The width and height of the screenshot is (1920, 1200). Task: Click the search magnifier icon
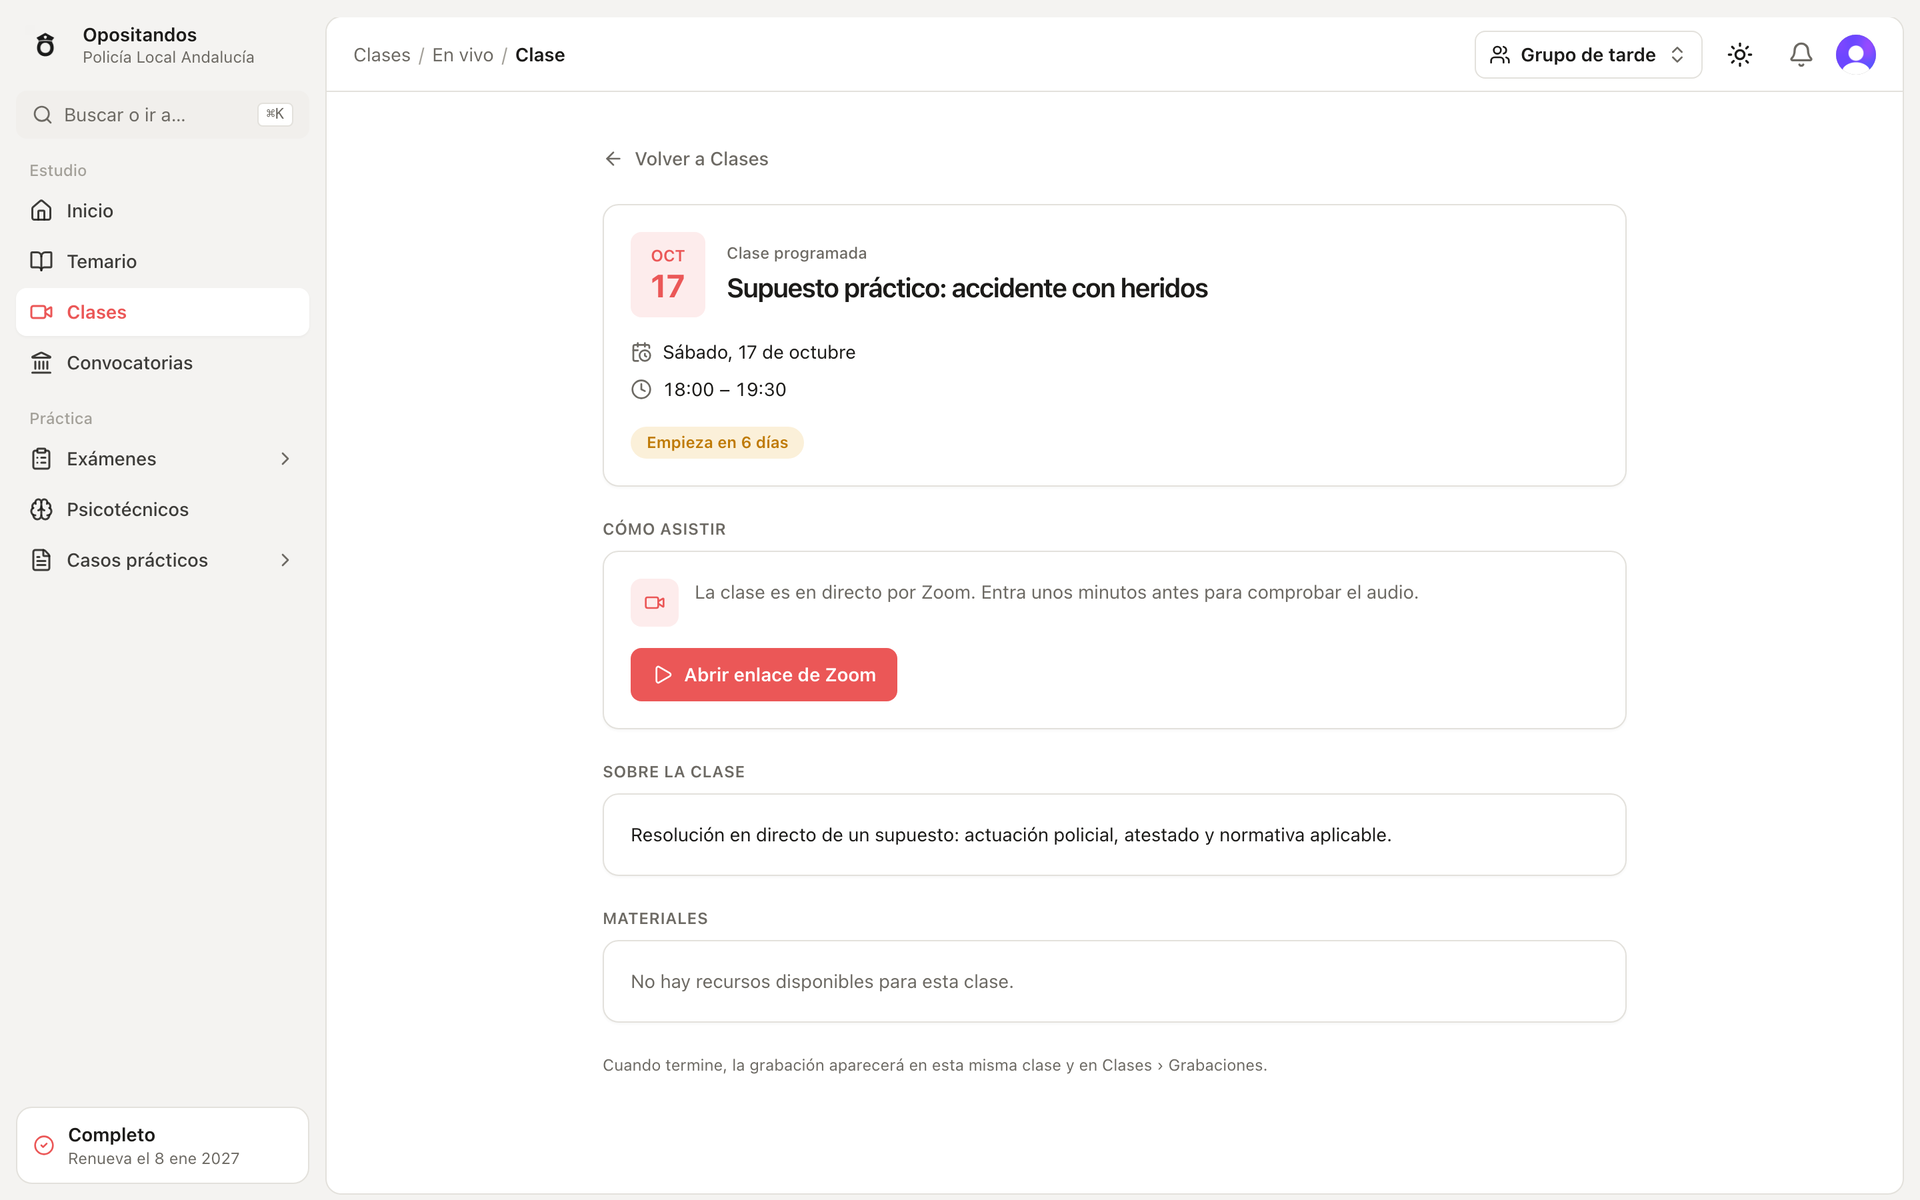coord(42,115)
